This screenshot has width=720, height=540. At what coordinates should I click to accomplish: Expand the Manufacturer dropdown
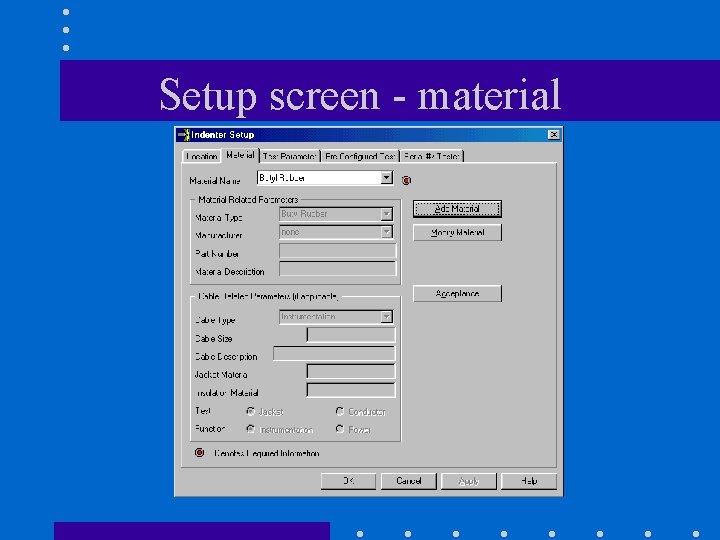(x=387, y=232)
